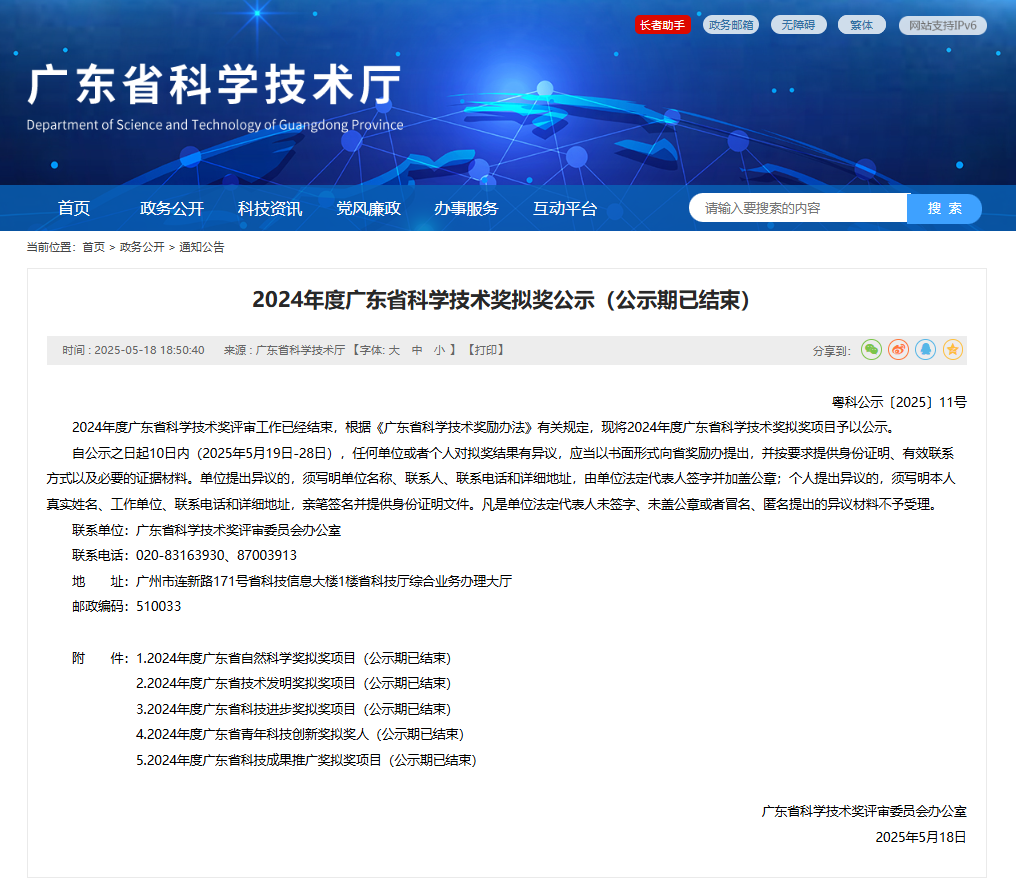
Task: Click the phone number 020-83163930
Action: click(180, 555)
